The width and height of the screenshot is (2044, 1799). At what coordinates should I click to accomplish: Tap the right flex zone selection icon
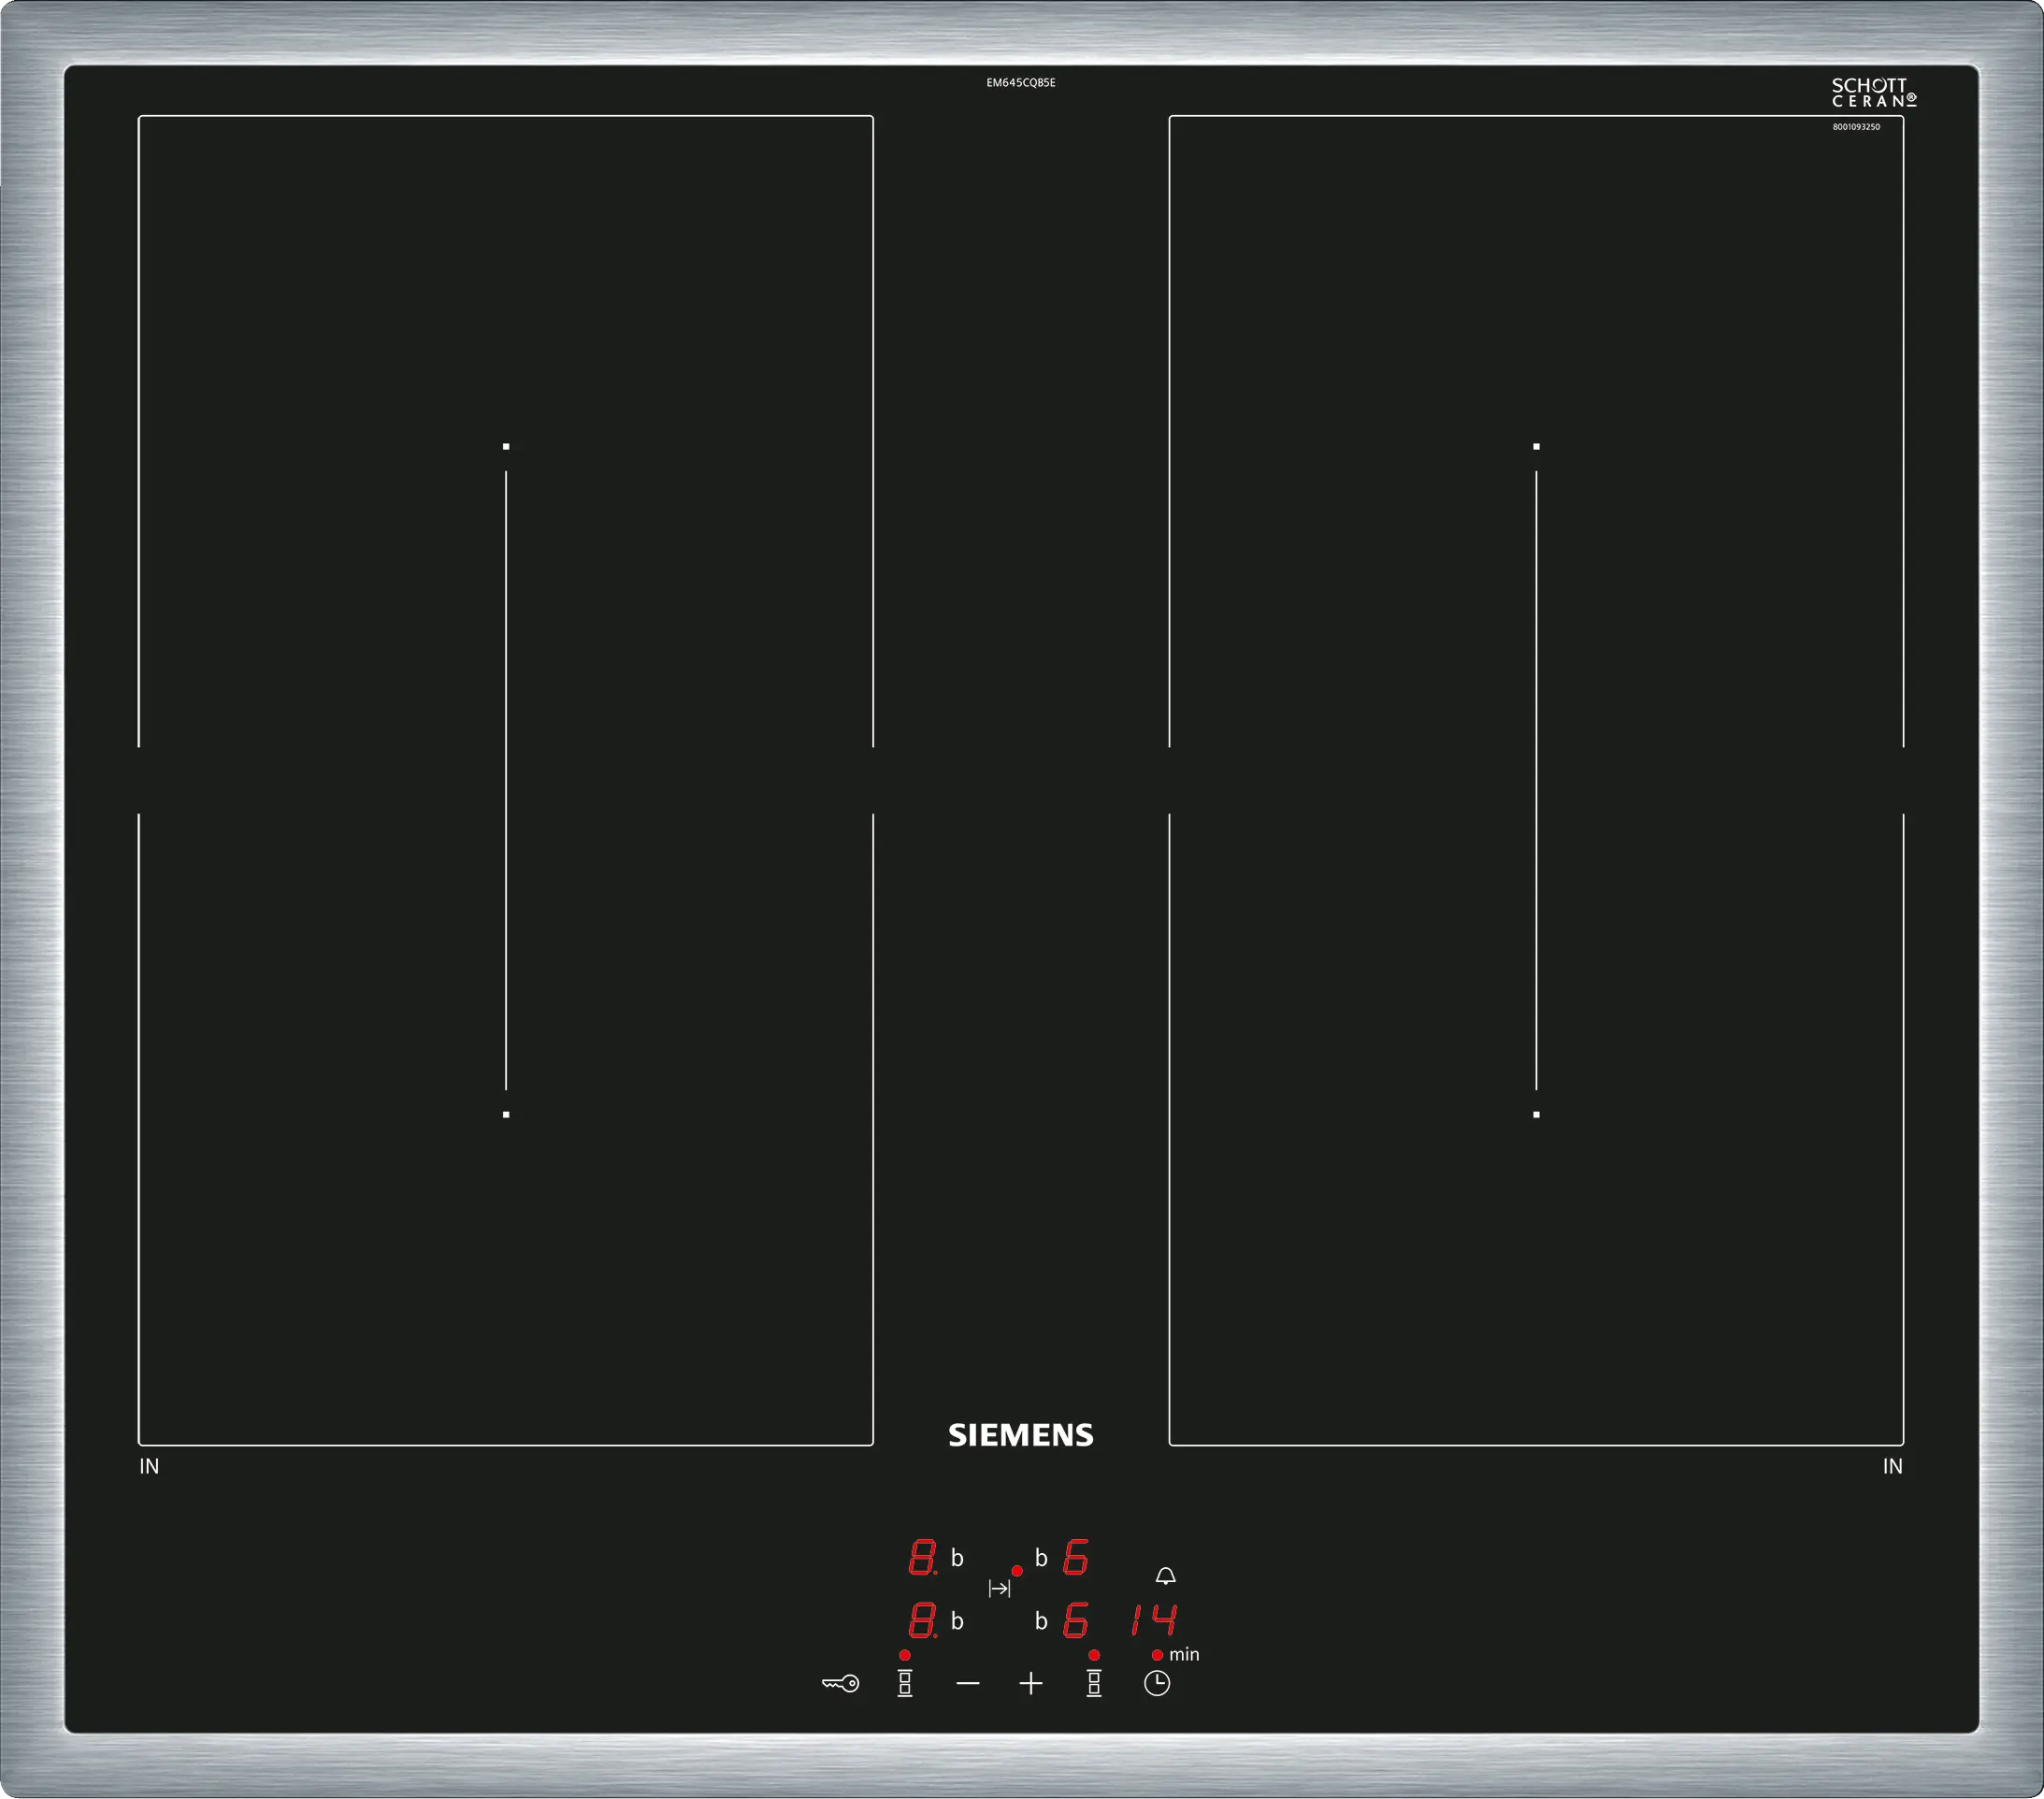pos(1094,1683)
